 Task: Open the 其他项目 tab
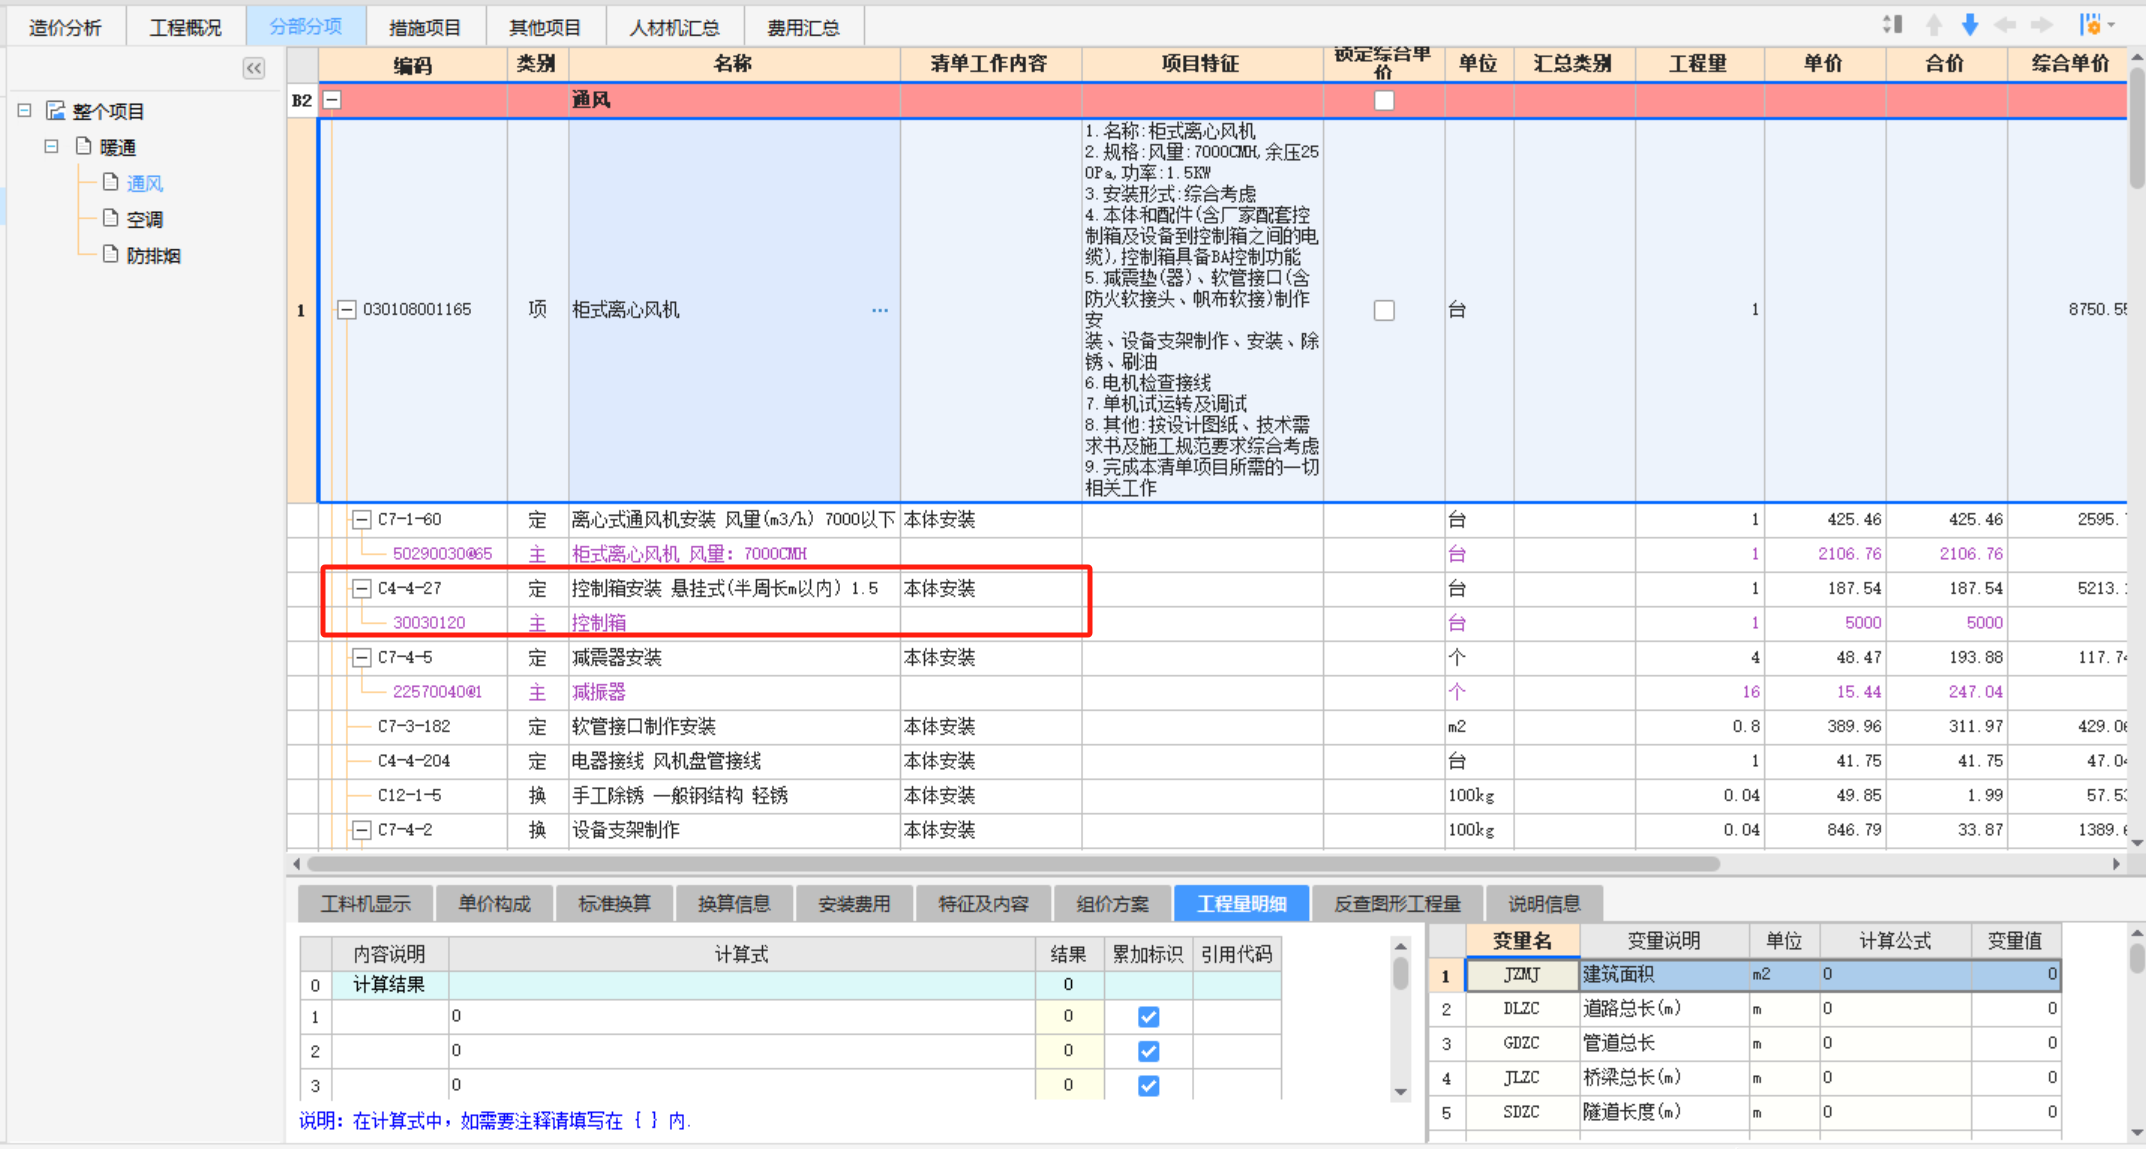pos(546,27)
